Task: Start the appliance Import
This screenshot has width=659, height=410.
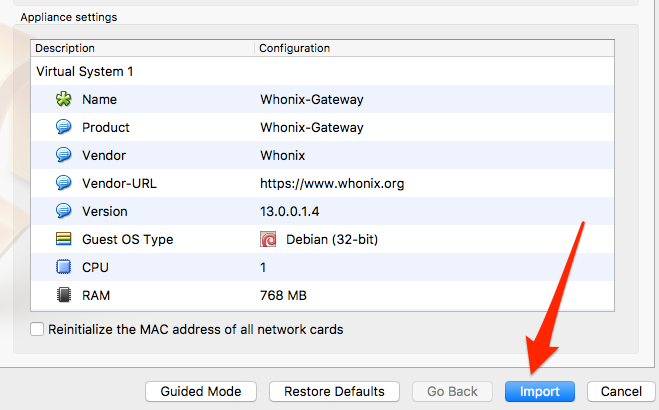Action: (x=540, y=392)
